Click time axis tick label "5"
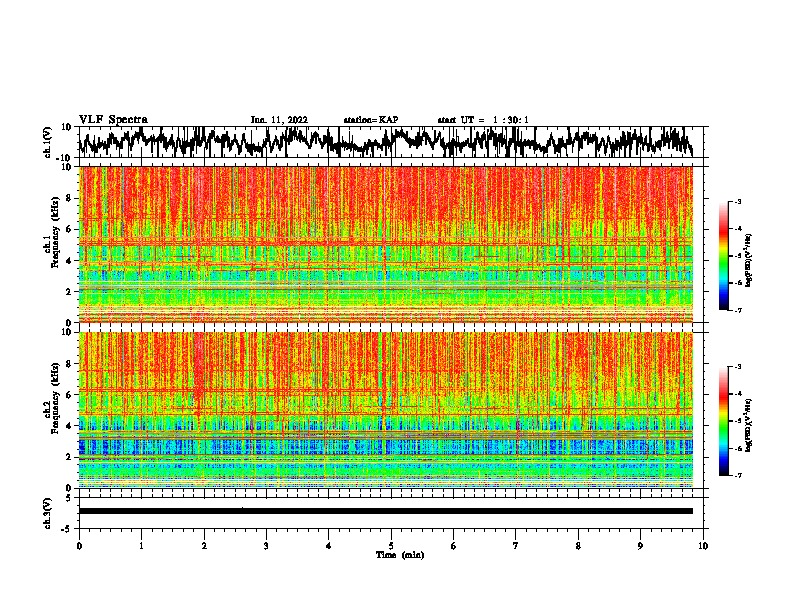The width and height of the screenshot is (792, 612). (x=391, y=546)
